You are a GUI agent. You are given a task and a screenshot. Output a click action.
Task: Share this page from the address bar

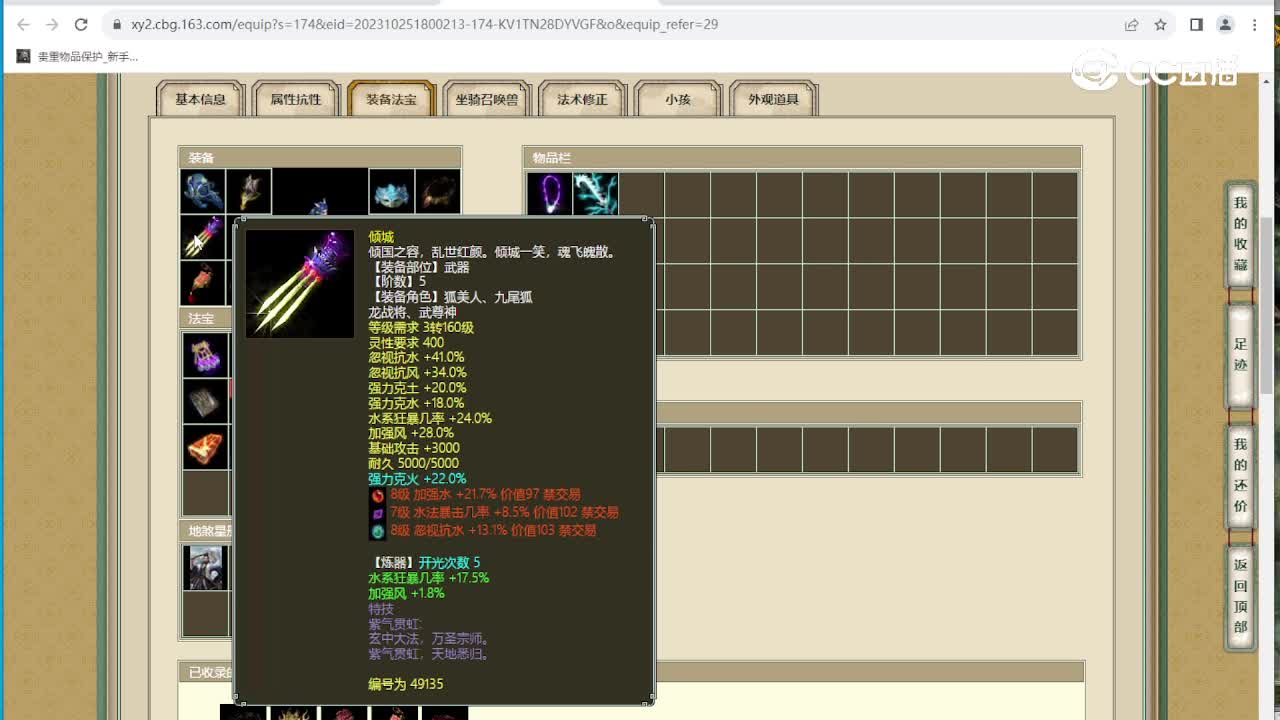point(1131,24)
